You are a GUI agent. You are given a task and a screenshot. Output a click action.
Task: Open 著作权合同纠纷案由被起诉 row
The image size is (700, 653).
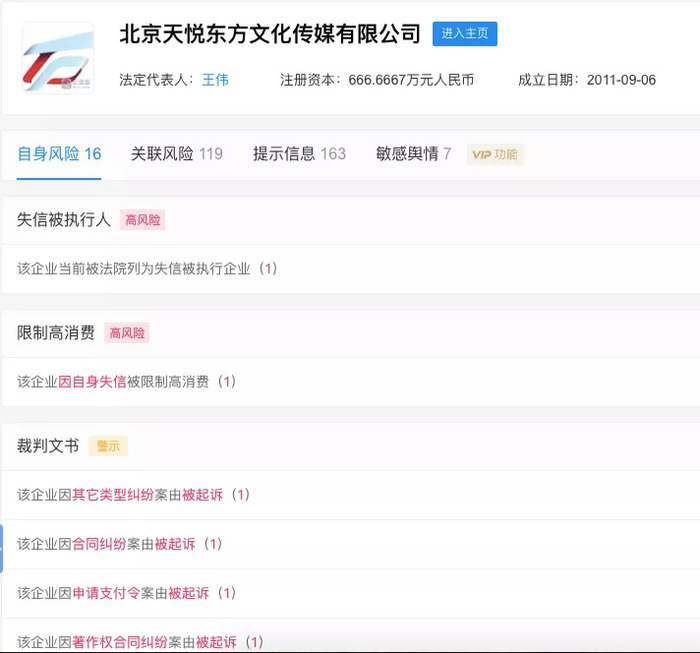pos(350,636)
